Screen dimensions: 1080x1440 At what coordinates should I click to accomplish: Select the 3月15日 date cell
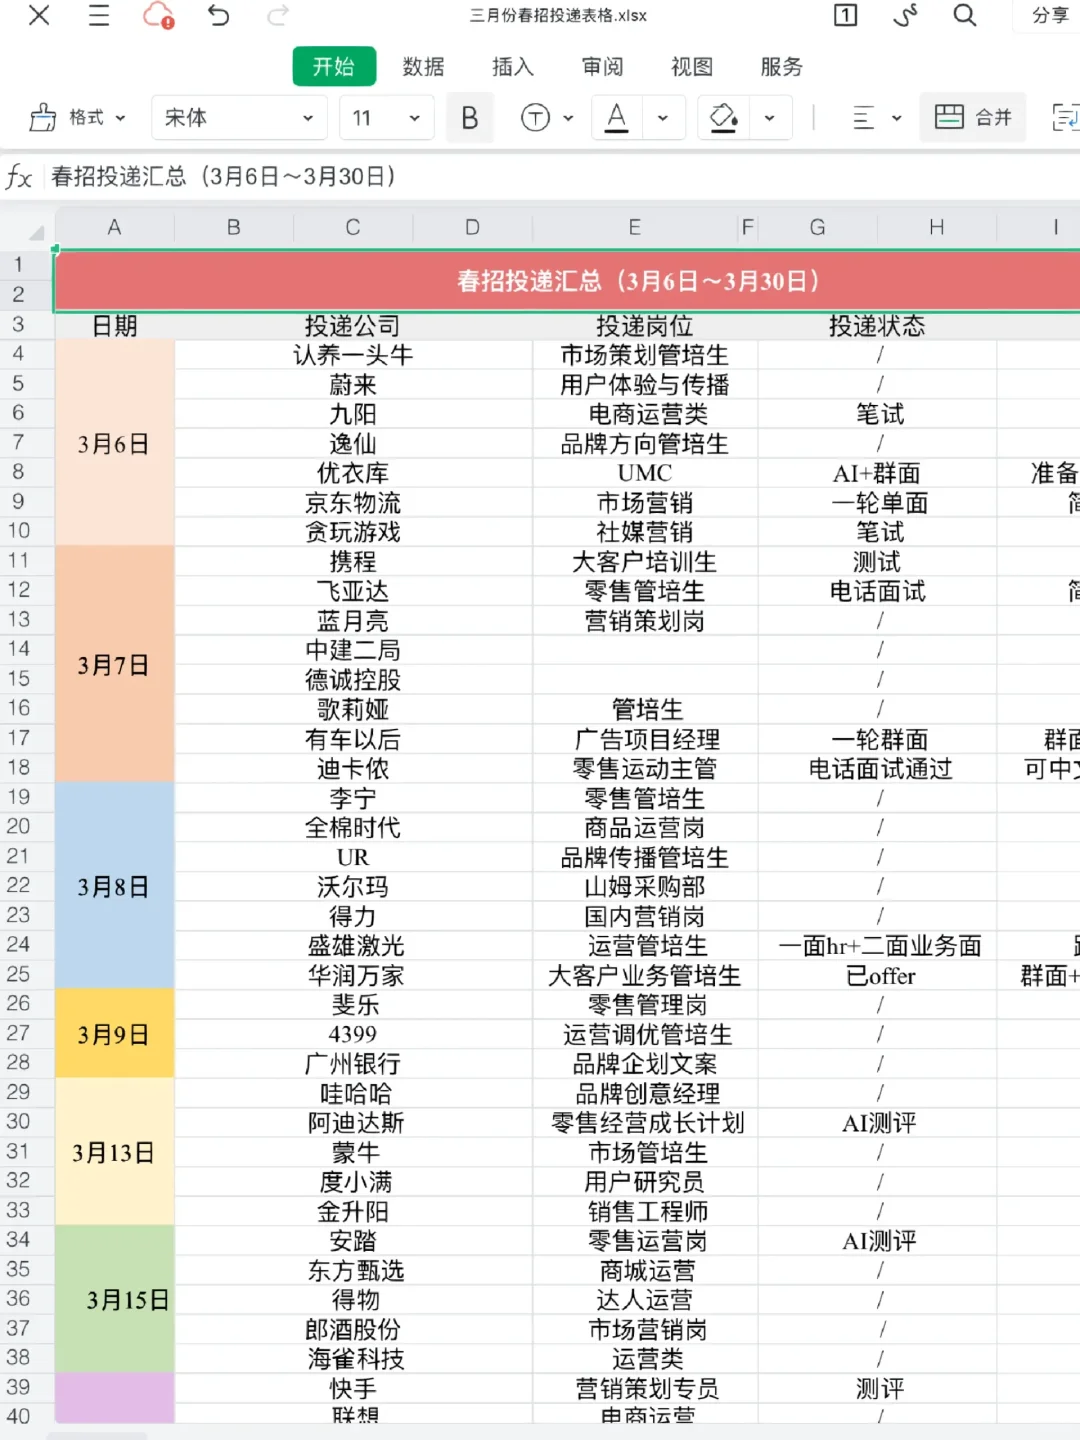[114, 1300]
